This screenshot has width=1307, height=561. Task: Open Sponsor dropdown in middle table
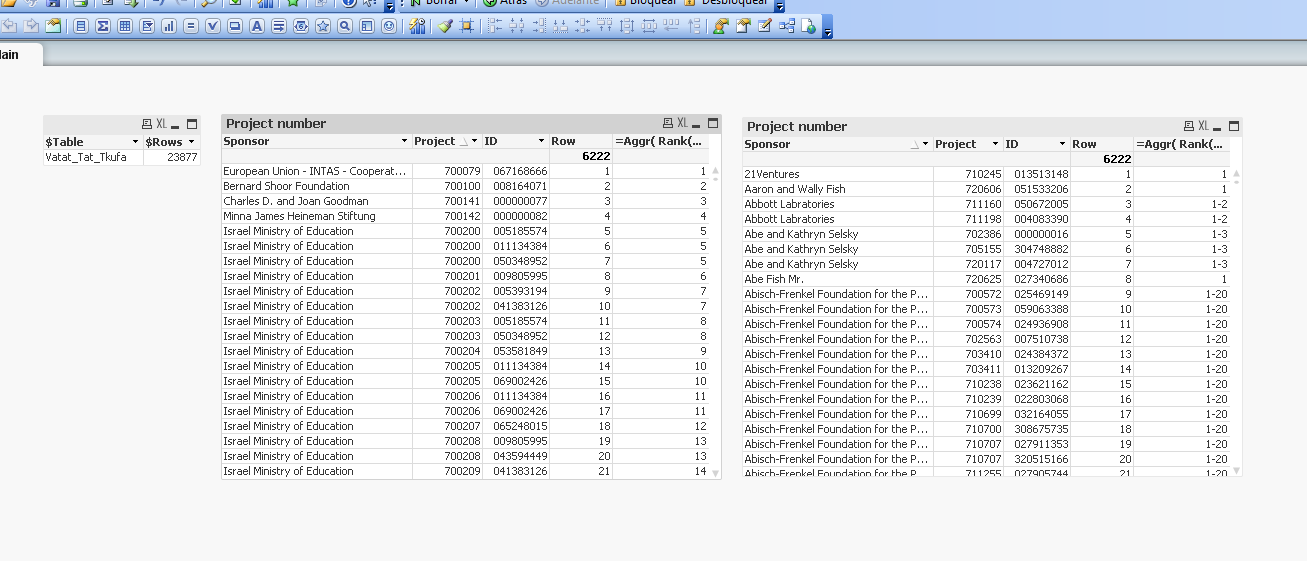pyautogui.click(x=404, y=141)
